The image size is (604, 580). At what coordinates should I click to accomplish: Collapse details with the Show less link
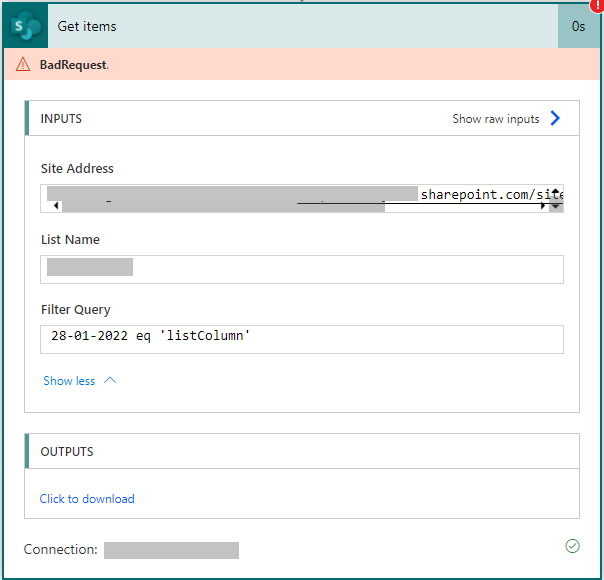pos(69,381)
